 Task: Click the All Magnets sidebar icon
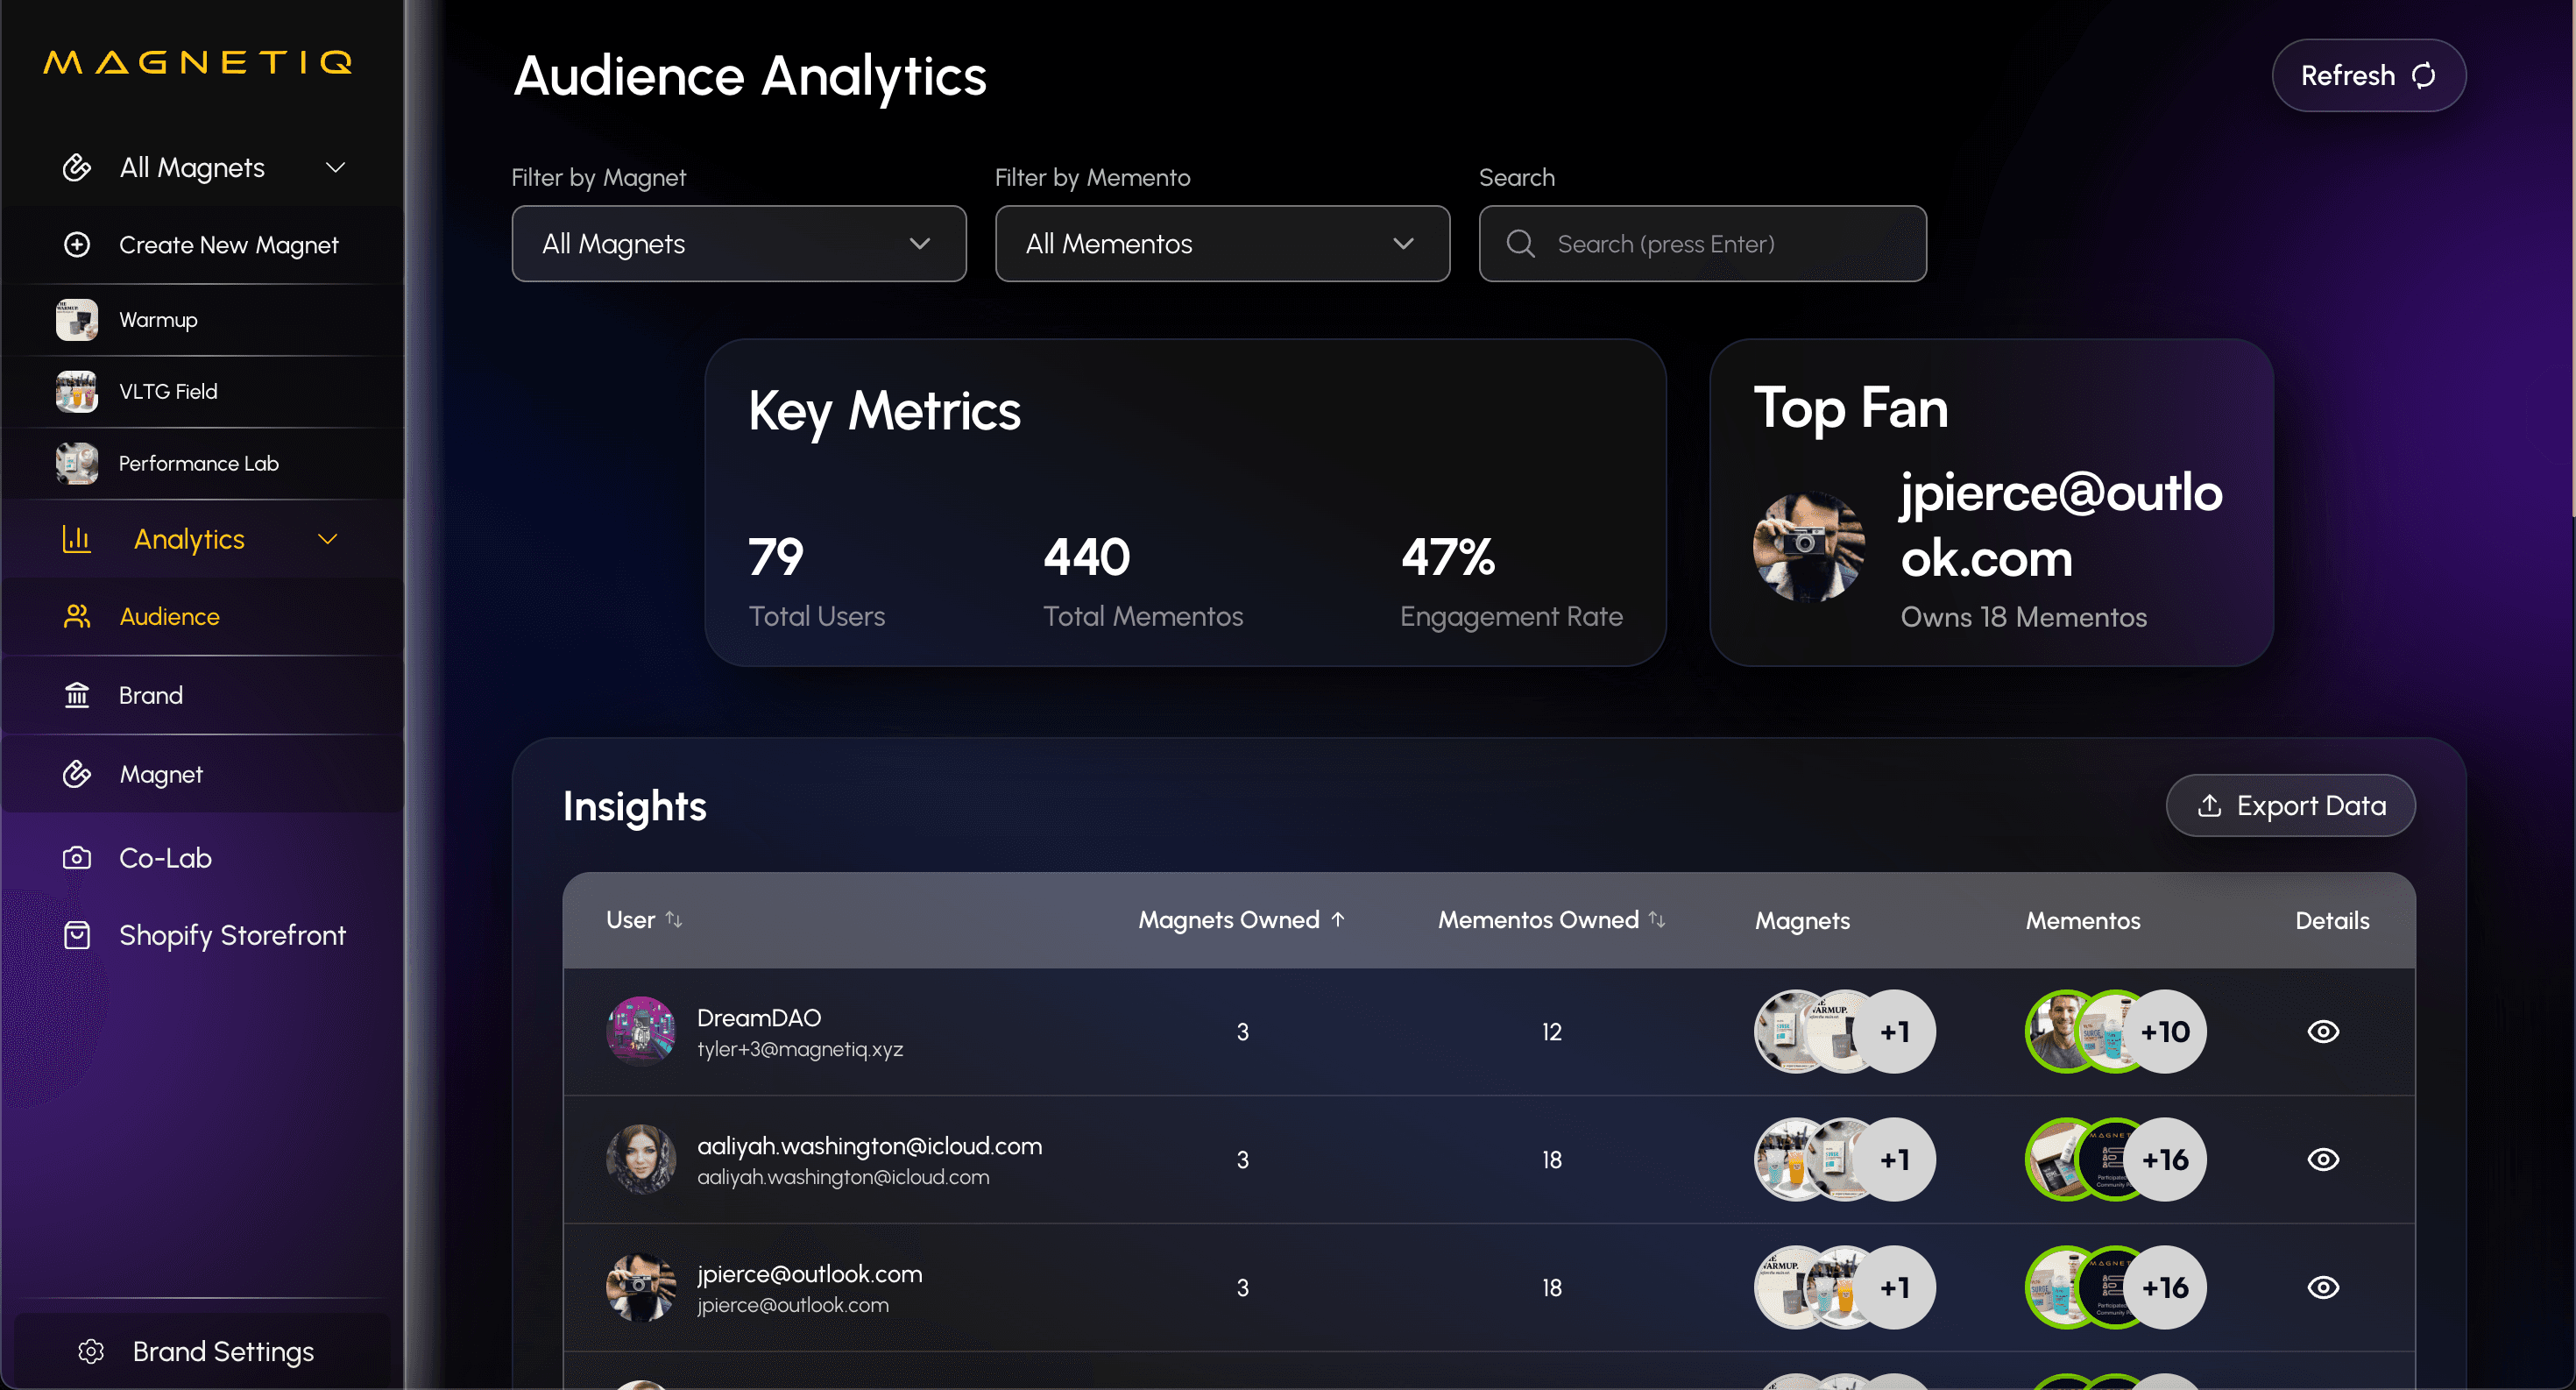click(77, 168)
